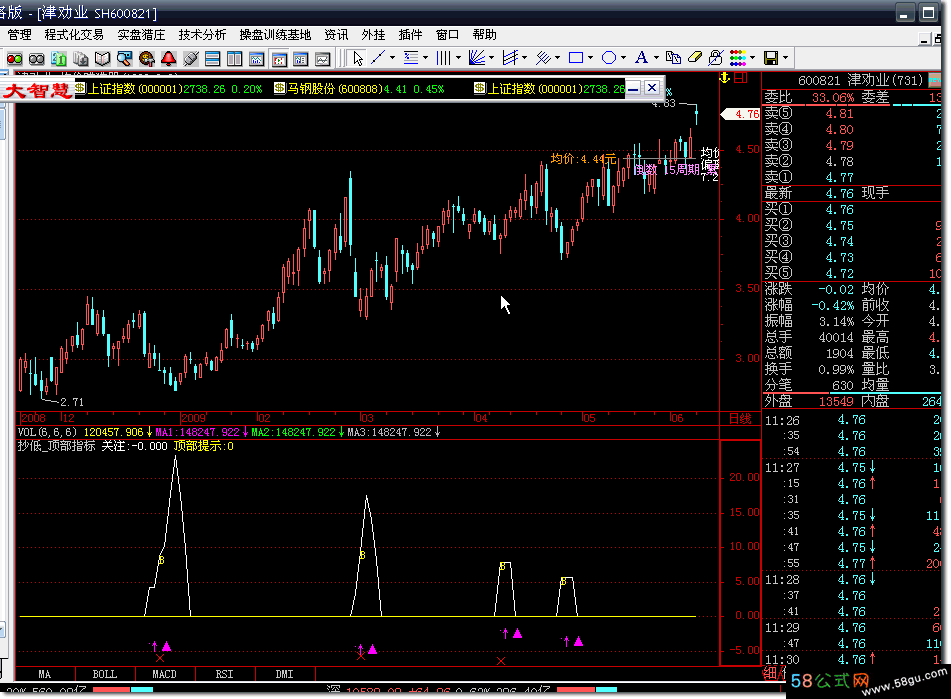This screenshot has width=951, height=699.
Task: Select the vertical lines drawing tool
Action: (444, 58)
